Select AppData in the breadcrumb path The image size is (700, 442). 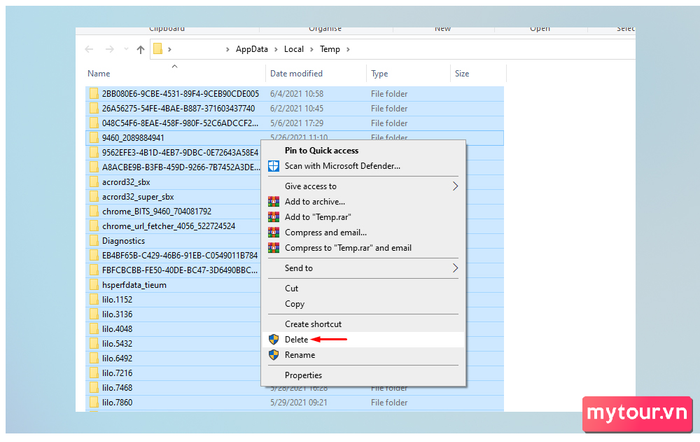tap(252, 49)
